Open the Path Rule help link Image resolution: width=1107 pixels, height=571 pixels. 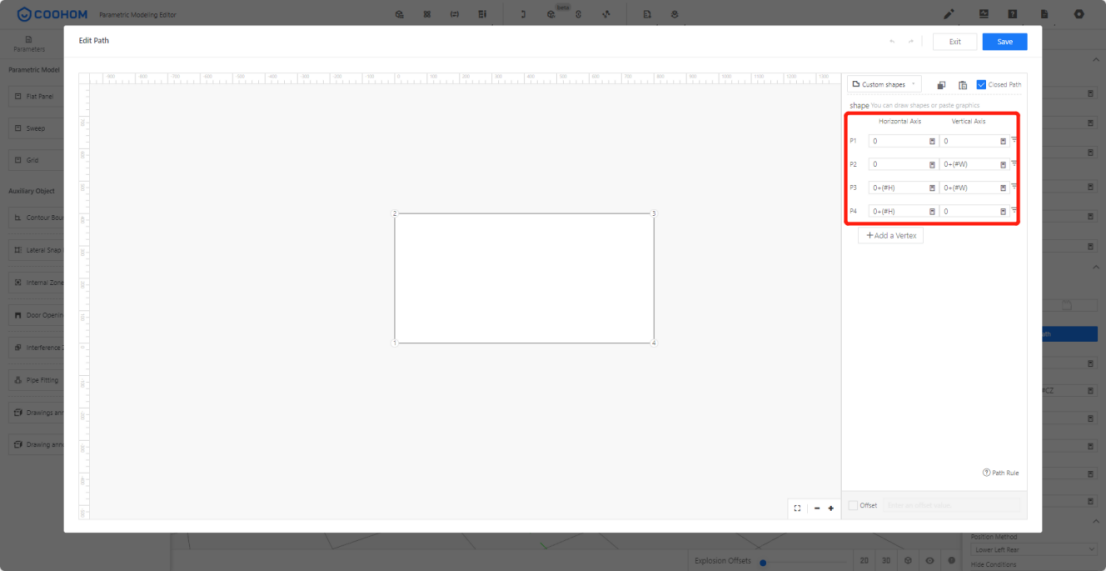(1000, 473)
